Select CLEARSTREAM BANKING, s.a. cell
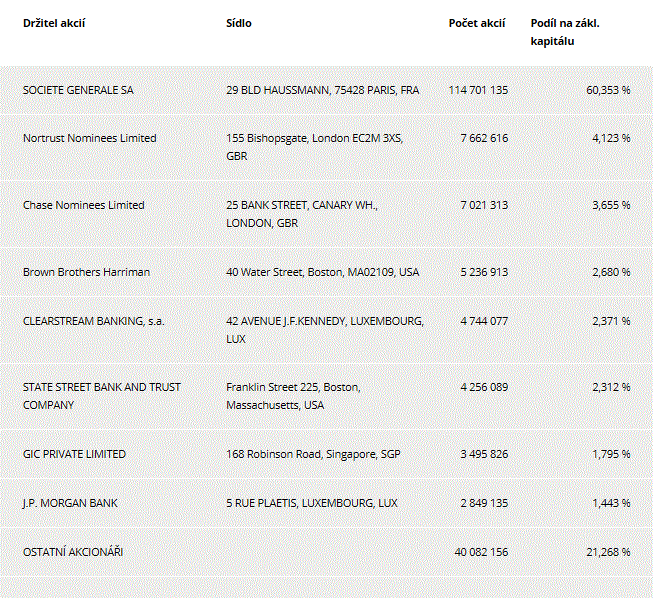 [x=94, y=321]
